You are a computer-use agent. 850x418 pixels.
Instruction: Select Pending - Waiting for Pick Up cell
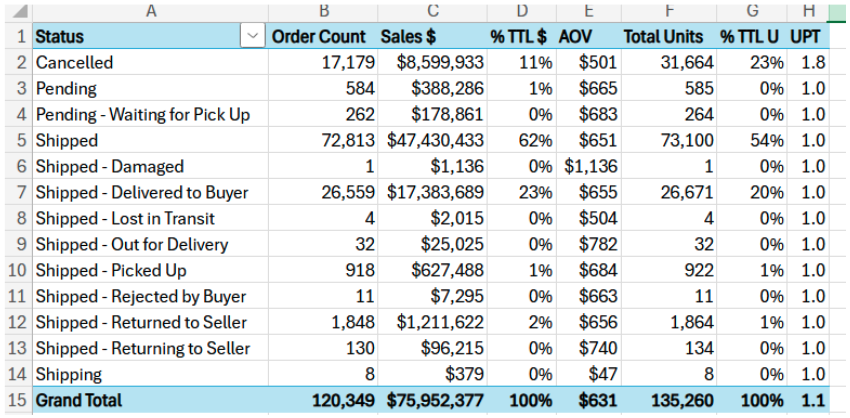coord(151,114)
